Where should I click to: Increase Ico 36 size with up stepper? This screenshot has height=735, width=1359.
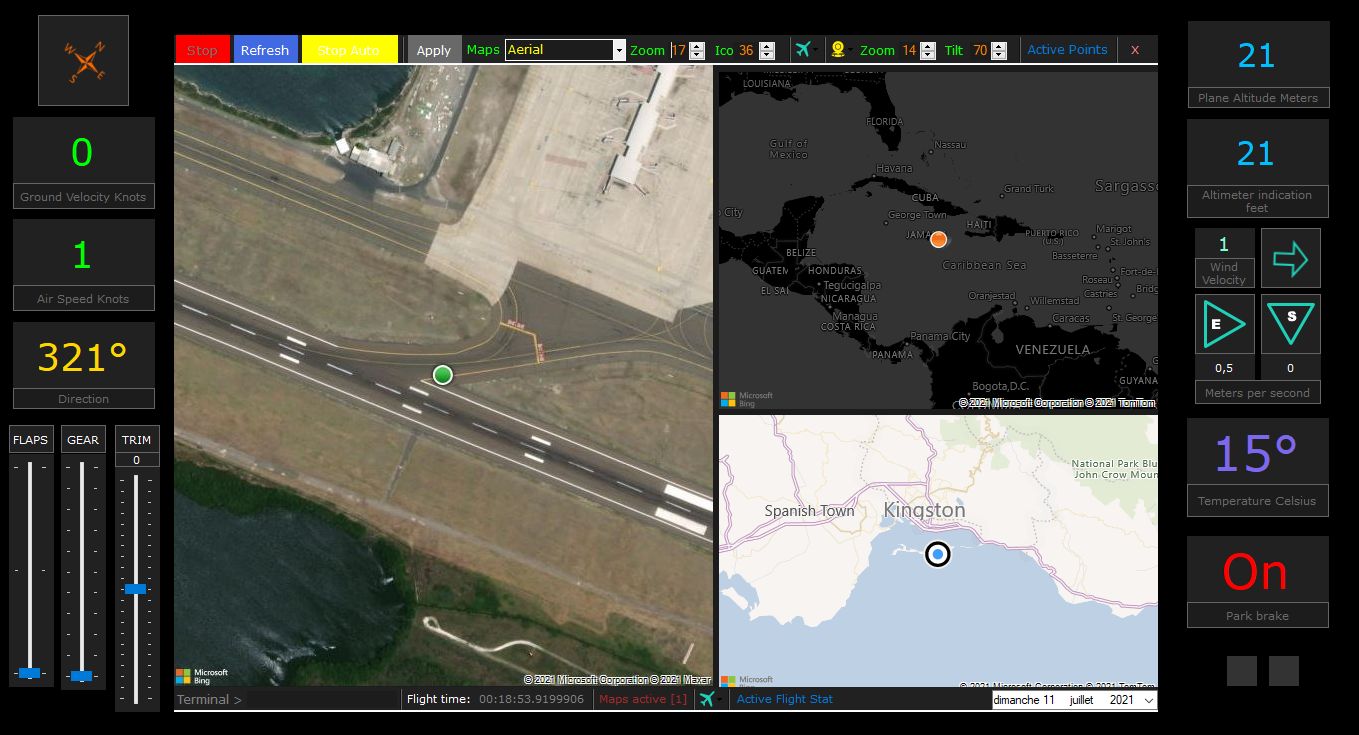(767, 46)
